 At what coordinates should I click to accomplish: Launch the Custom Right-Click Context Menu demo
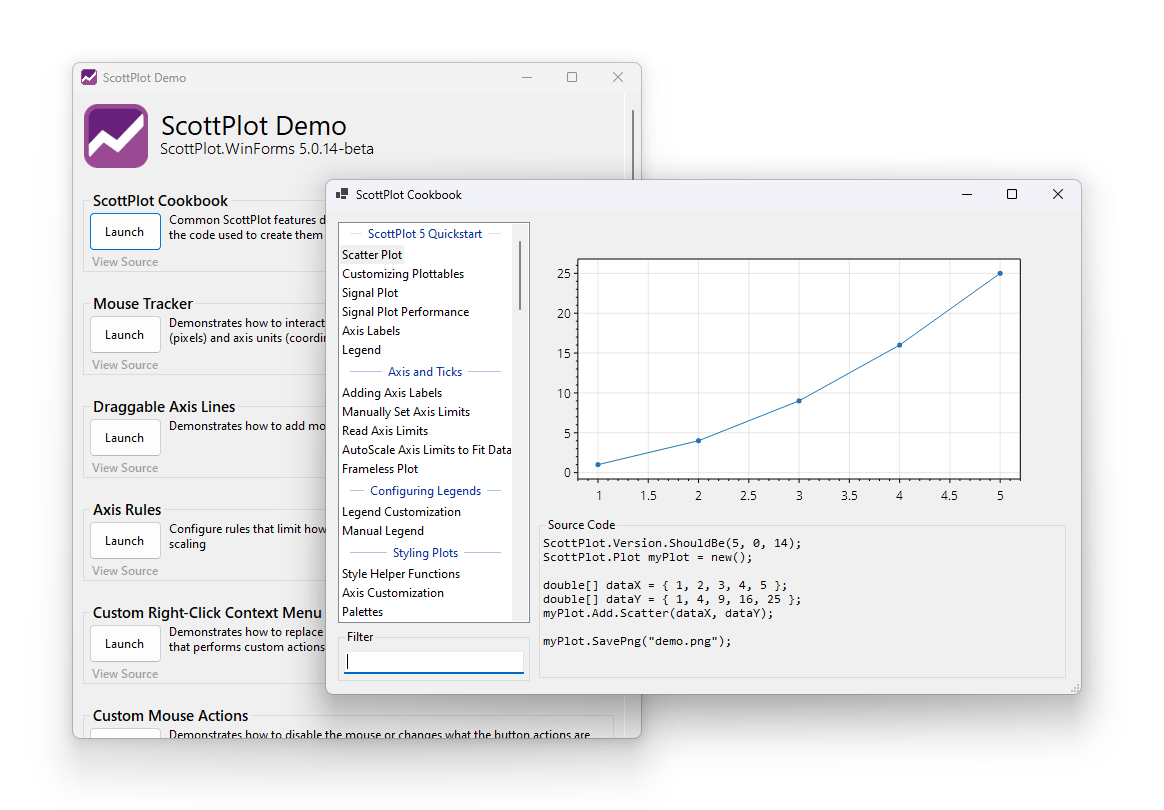pyautogui.click(x=125, y=644)
